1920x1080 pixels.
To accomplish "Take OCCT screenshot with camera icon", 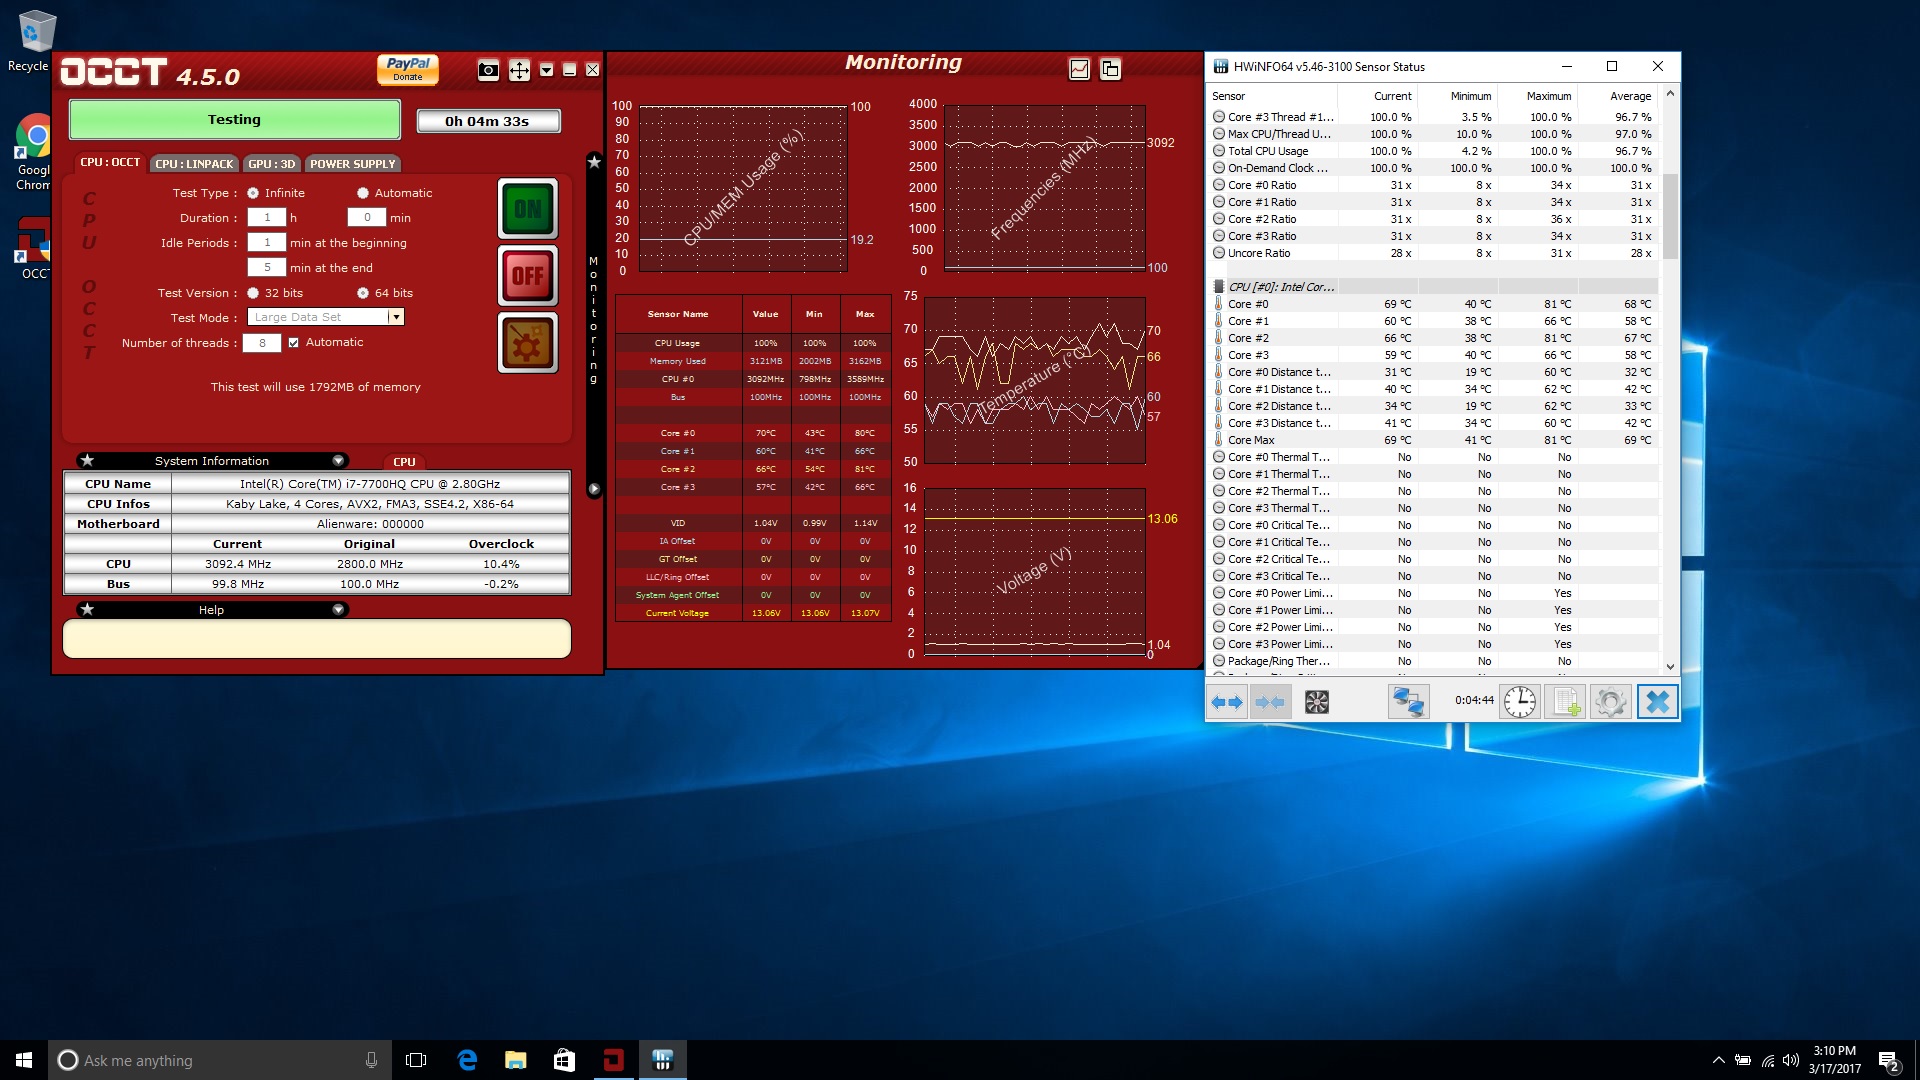I will (488, 70).
